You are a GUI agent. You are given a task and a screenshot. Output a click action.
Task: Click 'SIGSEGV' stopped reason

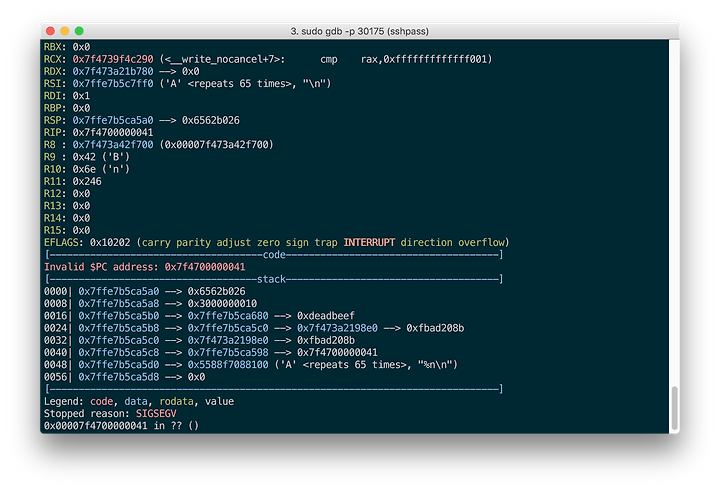pos(156,414)
